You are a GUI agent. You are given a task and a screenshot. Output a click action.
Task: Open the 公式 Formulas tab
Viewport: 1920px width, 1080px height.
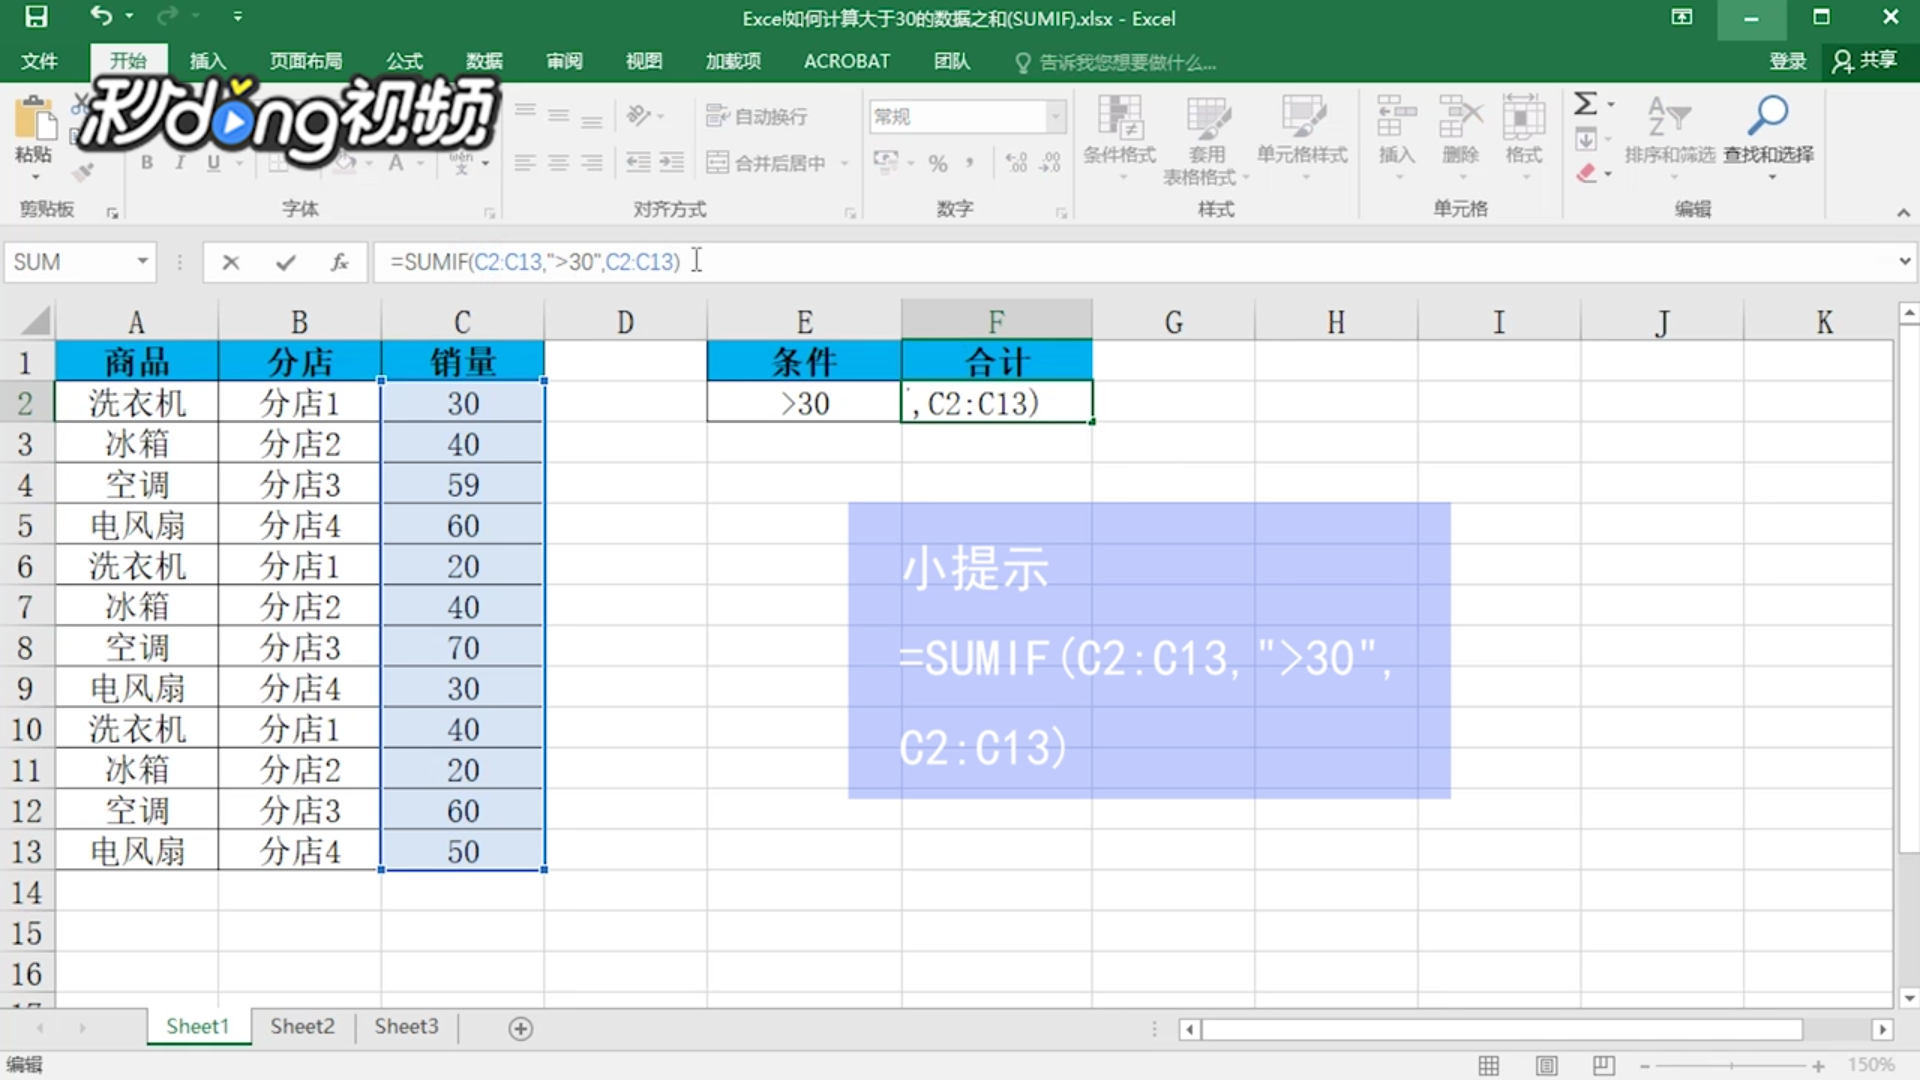[404, 61]
